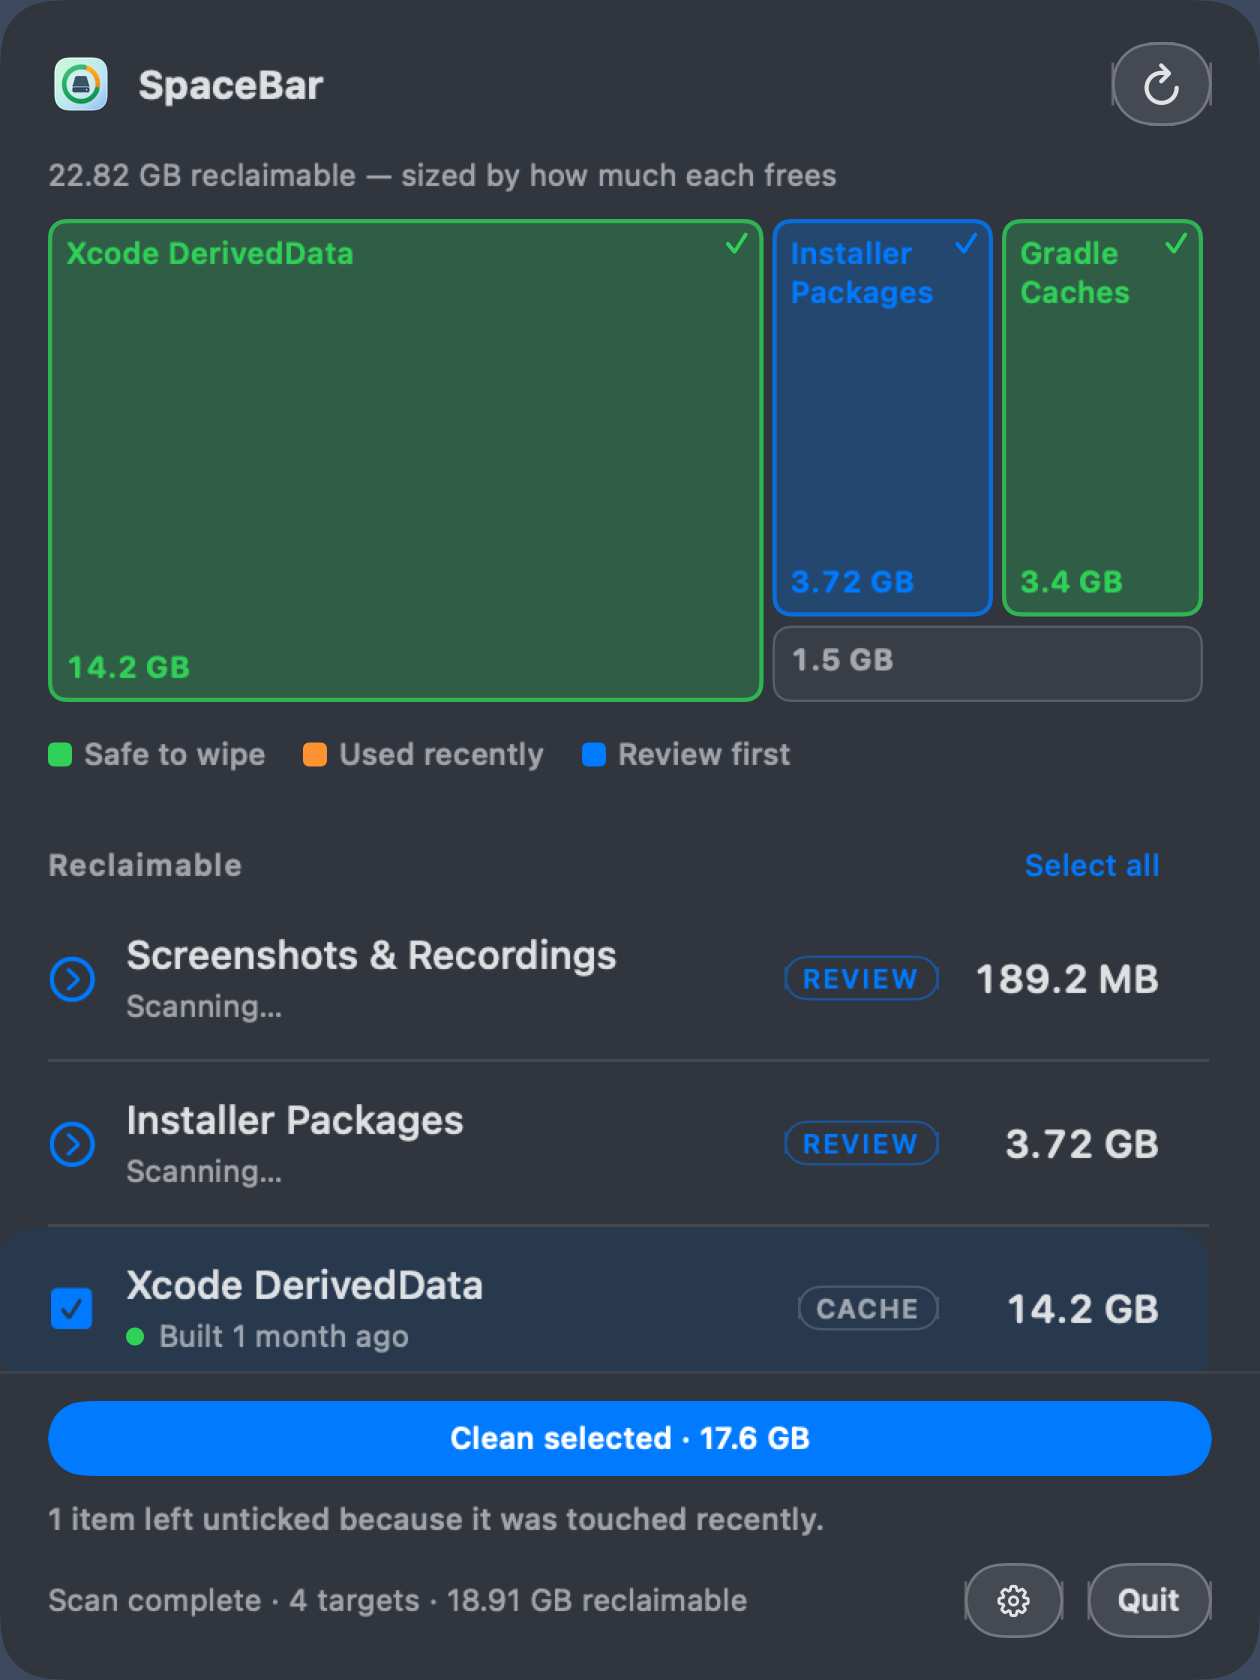Expand Screenshots & Recordings row chevron
Image resolution: width=1260 pixels, height=1680 pixels.
[x=72, y=979]
